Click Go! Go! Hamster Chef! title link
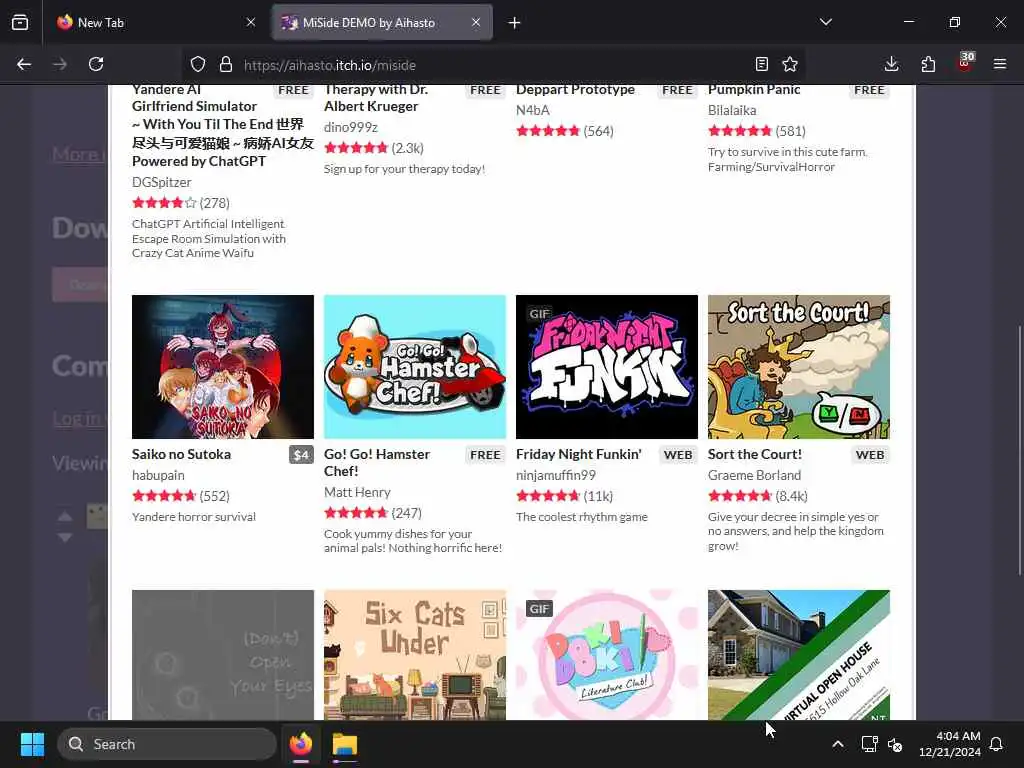 click(x=377, y=462)
